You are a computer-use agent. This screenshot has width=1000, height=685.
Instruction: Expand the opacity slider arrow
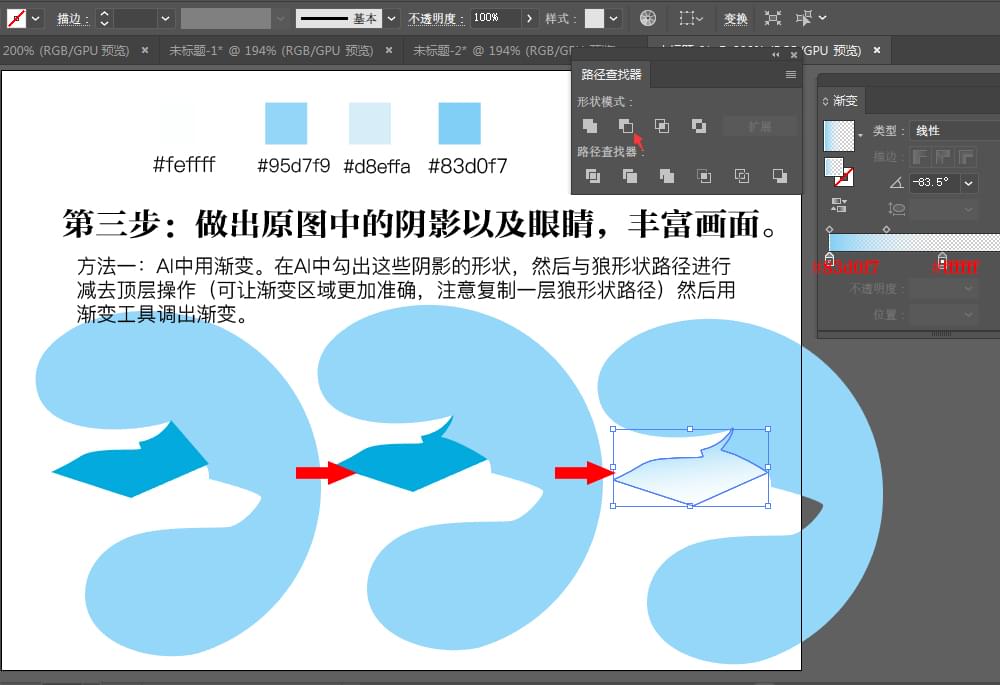pos(529,18)
